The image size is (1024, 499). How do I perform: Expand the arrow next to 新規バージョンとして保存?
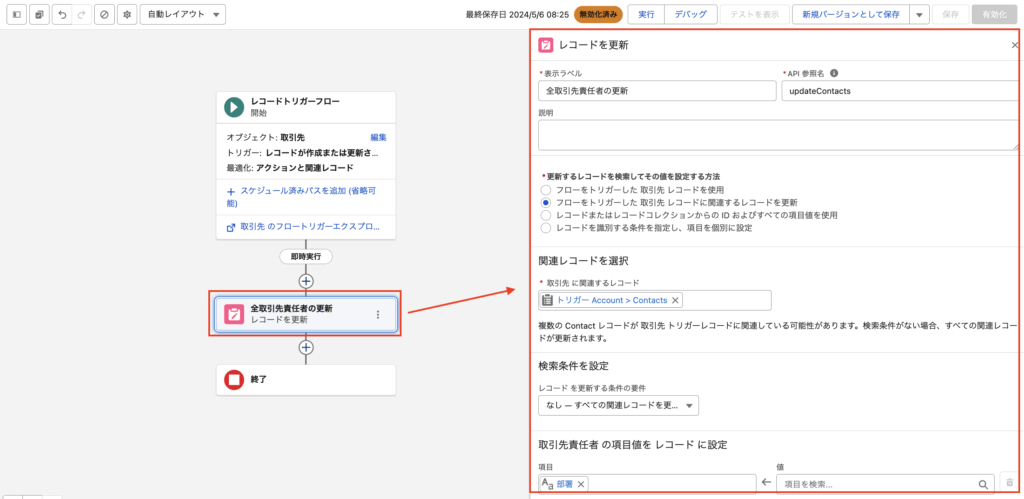click(918, 15)
